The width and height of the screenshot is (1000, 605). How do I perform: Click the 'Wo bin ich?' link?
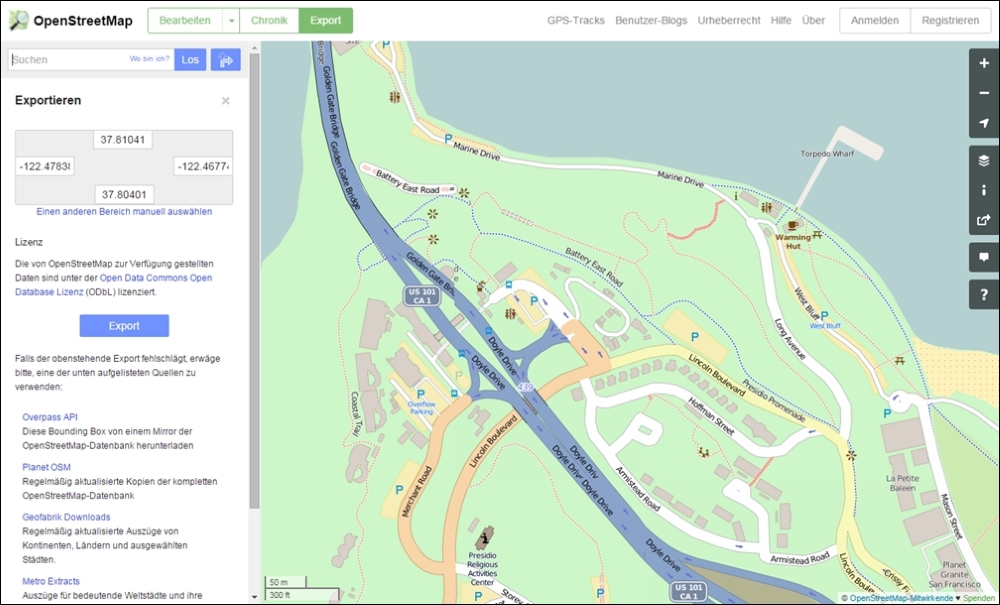150,59
